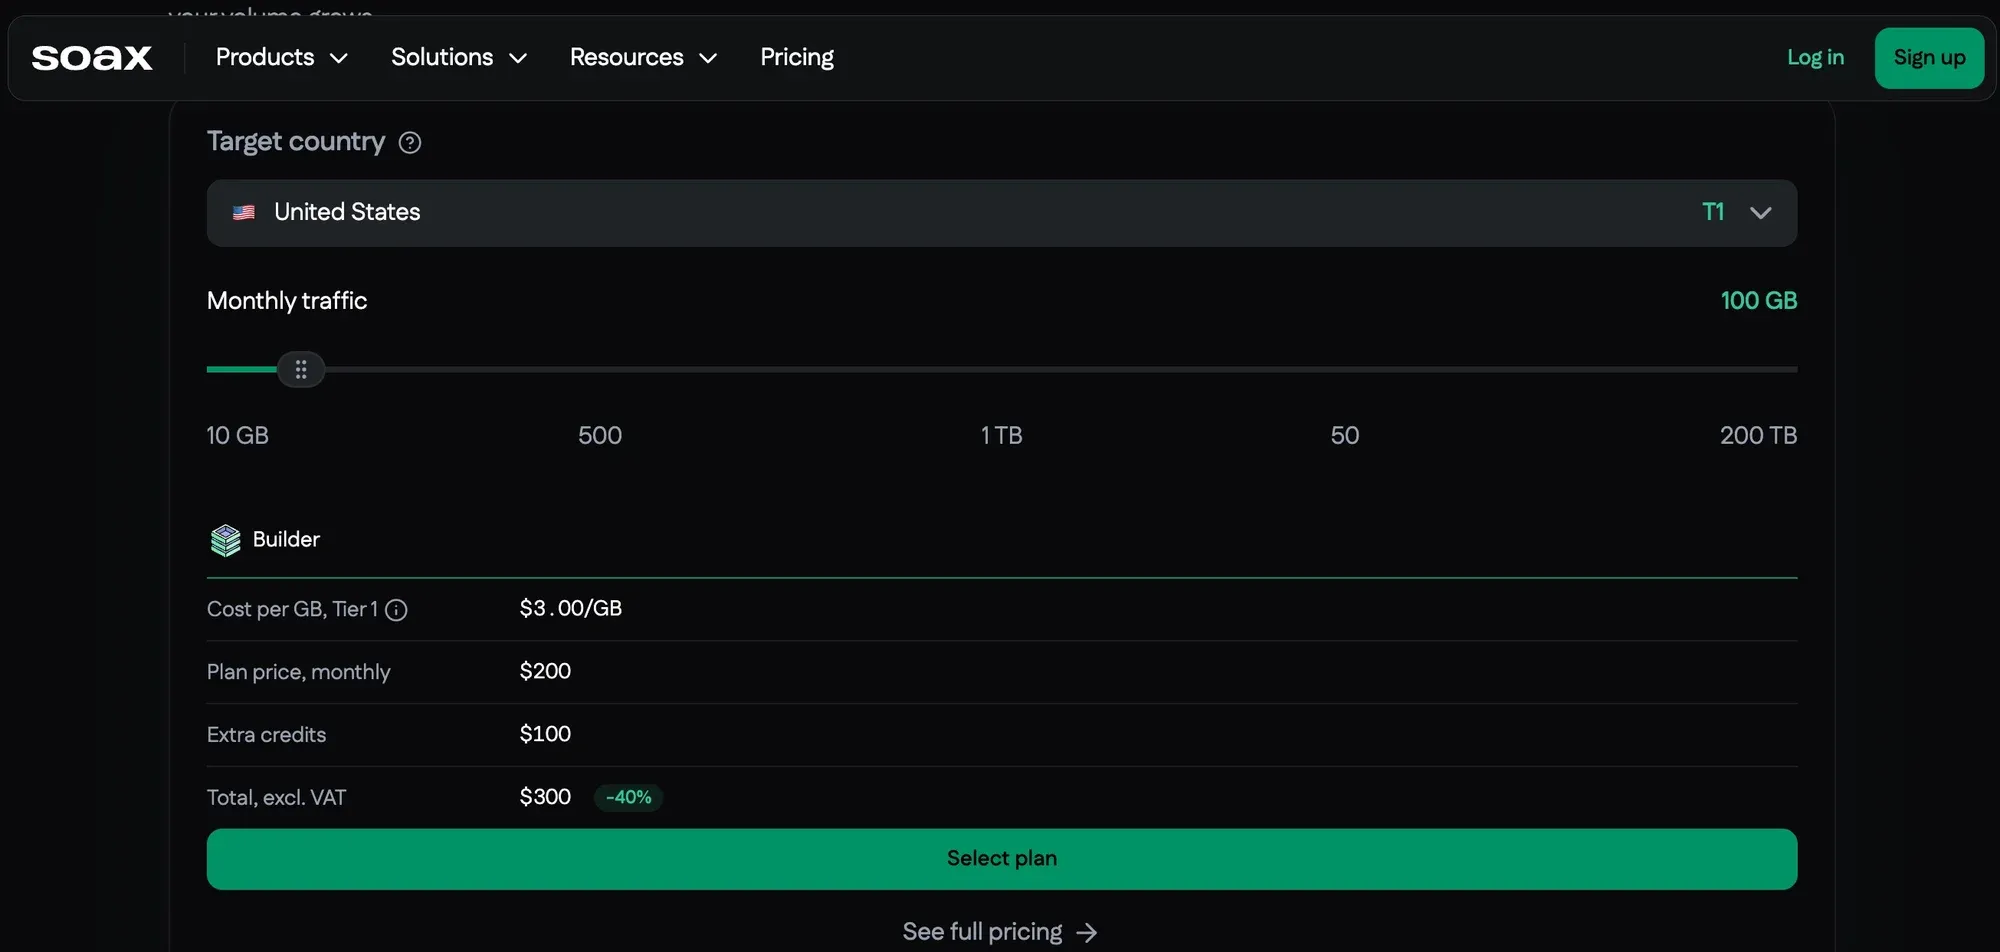Click the SOAX logo

(x=92, y=58)
